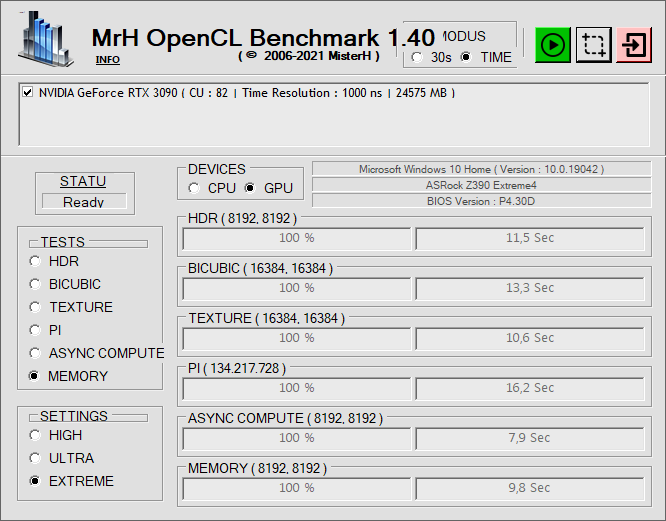Click the 'Microsoft Windows 10 Home' version field

pos(481,169)
